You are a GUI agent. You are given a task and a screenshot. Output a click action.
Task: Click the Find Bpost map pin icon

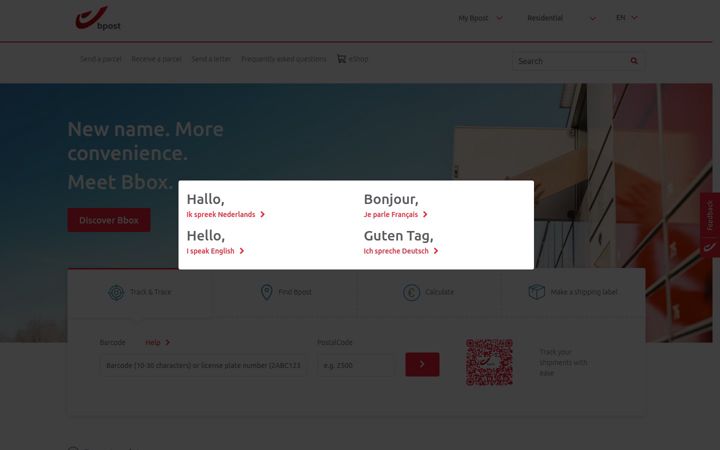click(x=266, y=292)
